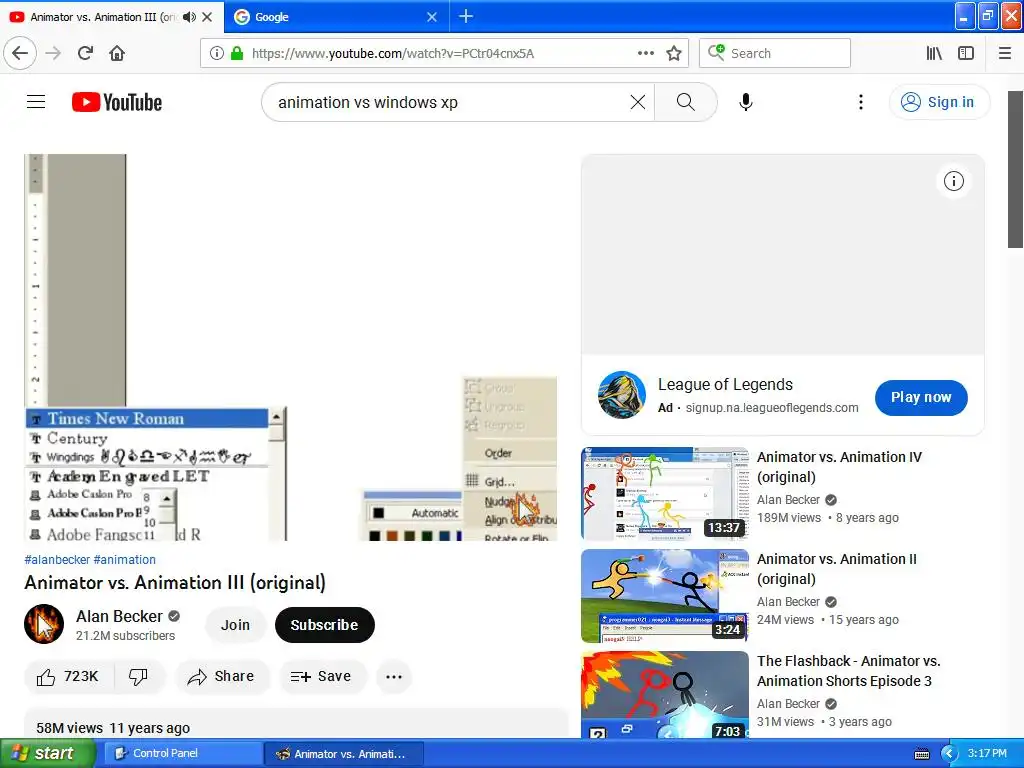This screenshot has width=1024, height=768.
Task: Click The Flashback - Animator vs. Animation title
Action: click(x=849, y=671)
